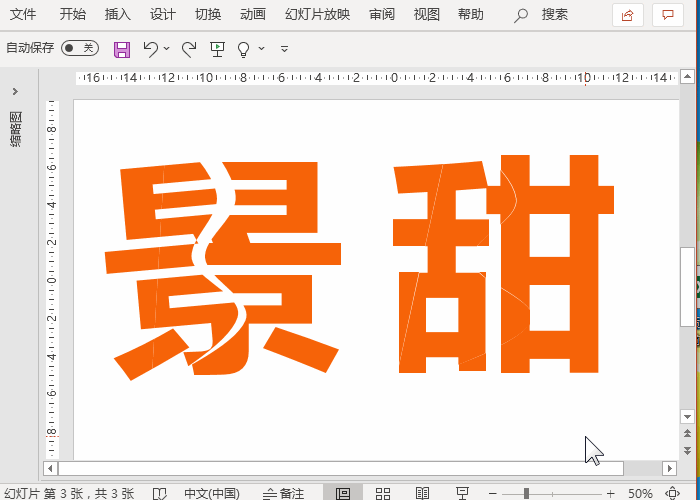Click the 搜索 search box
700x500 pixels.
point(541,15)
